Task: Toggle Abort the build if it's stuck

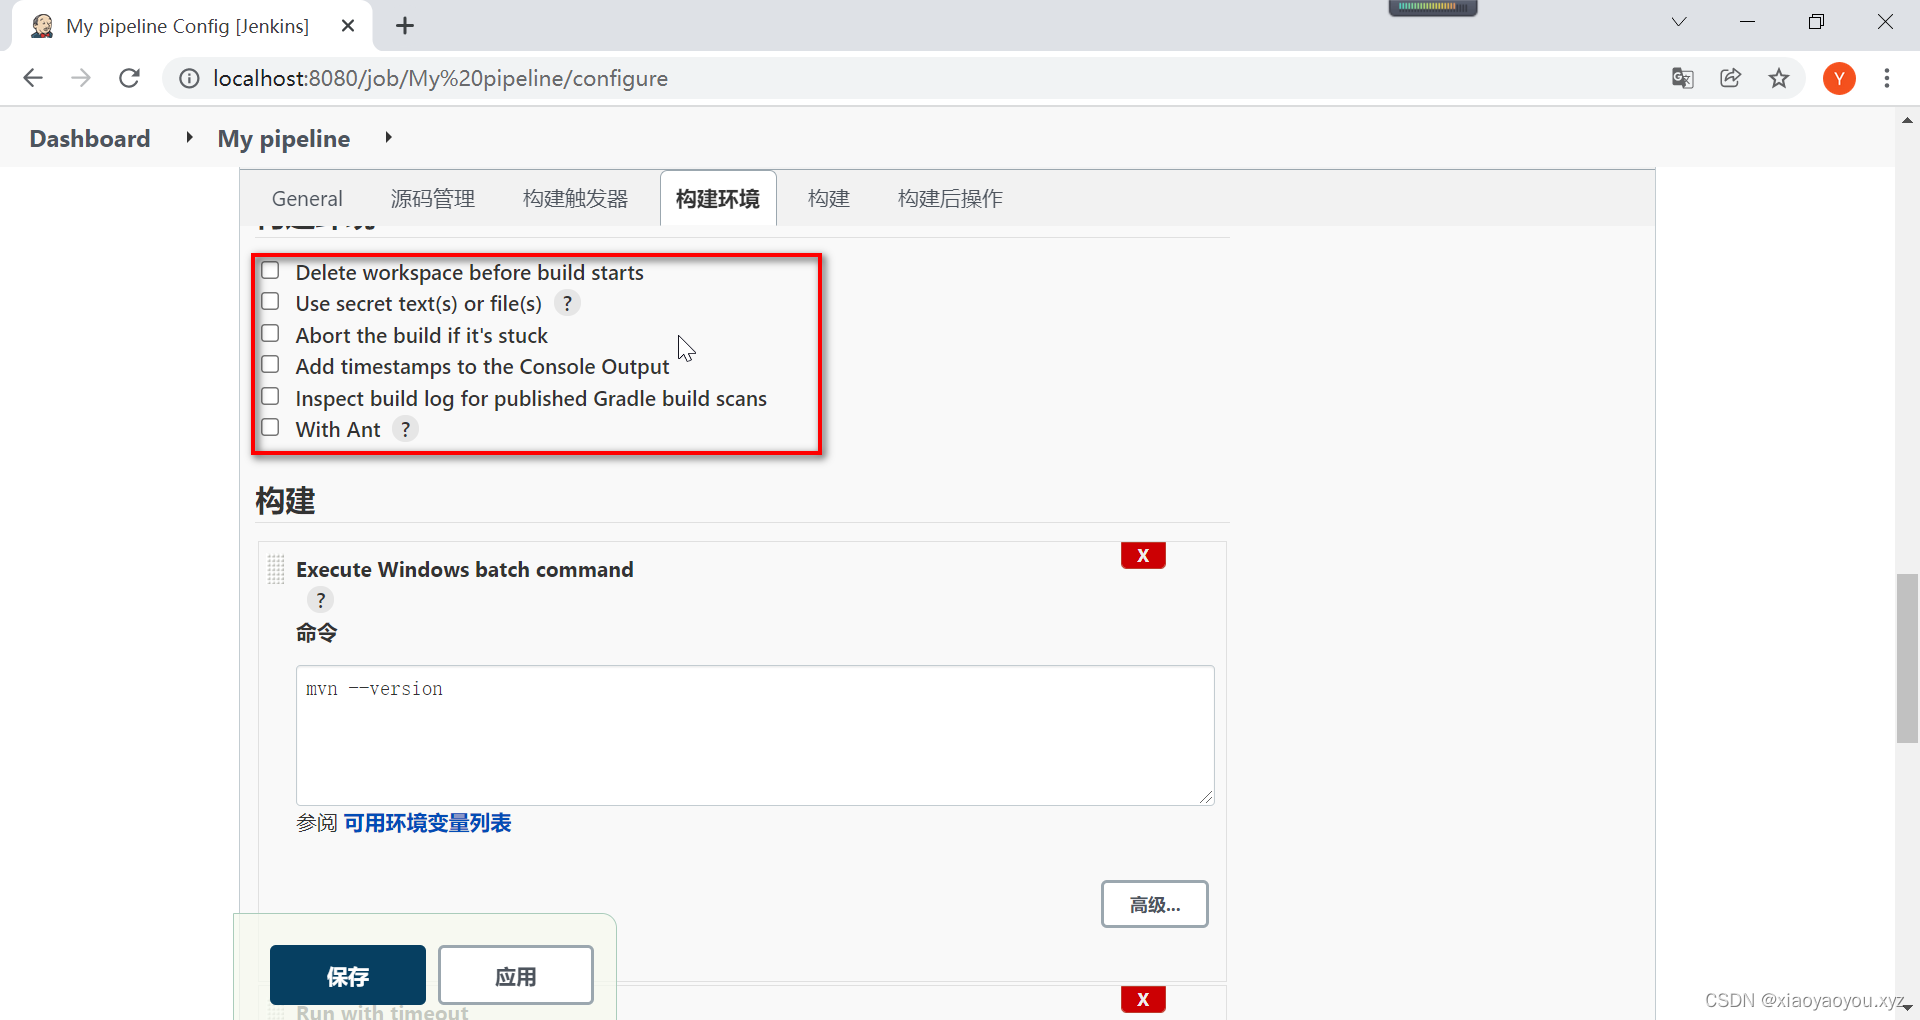Action: (270, 334)
